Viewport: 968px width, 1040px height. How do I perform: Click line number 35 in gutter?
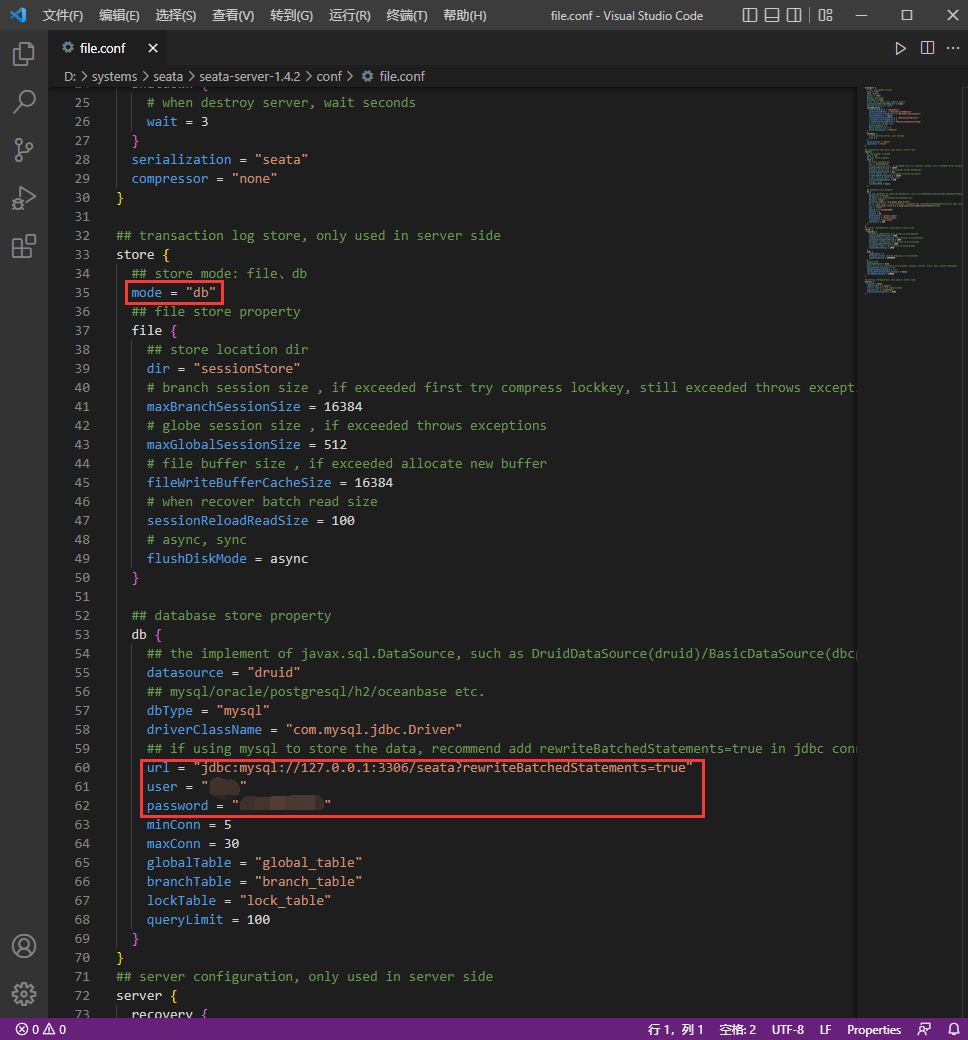(x=82, y=292)
